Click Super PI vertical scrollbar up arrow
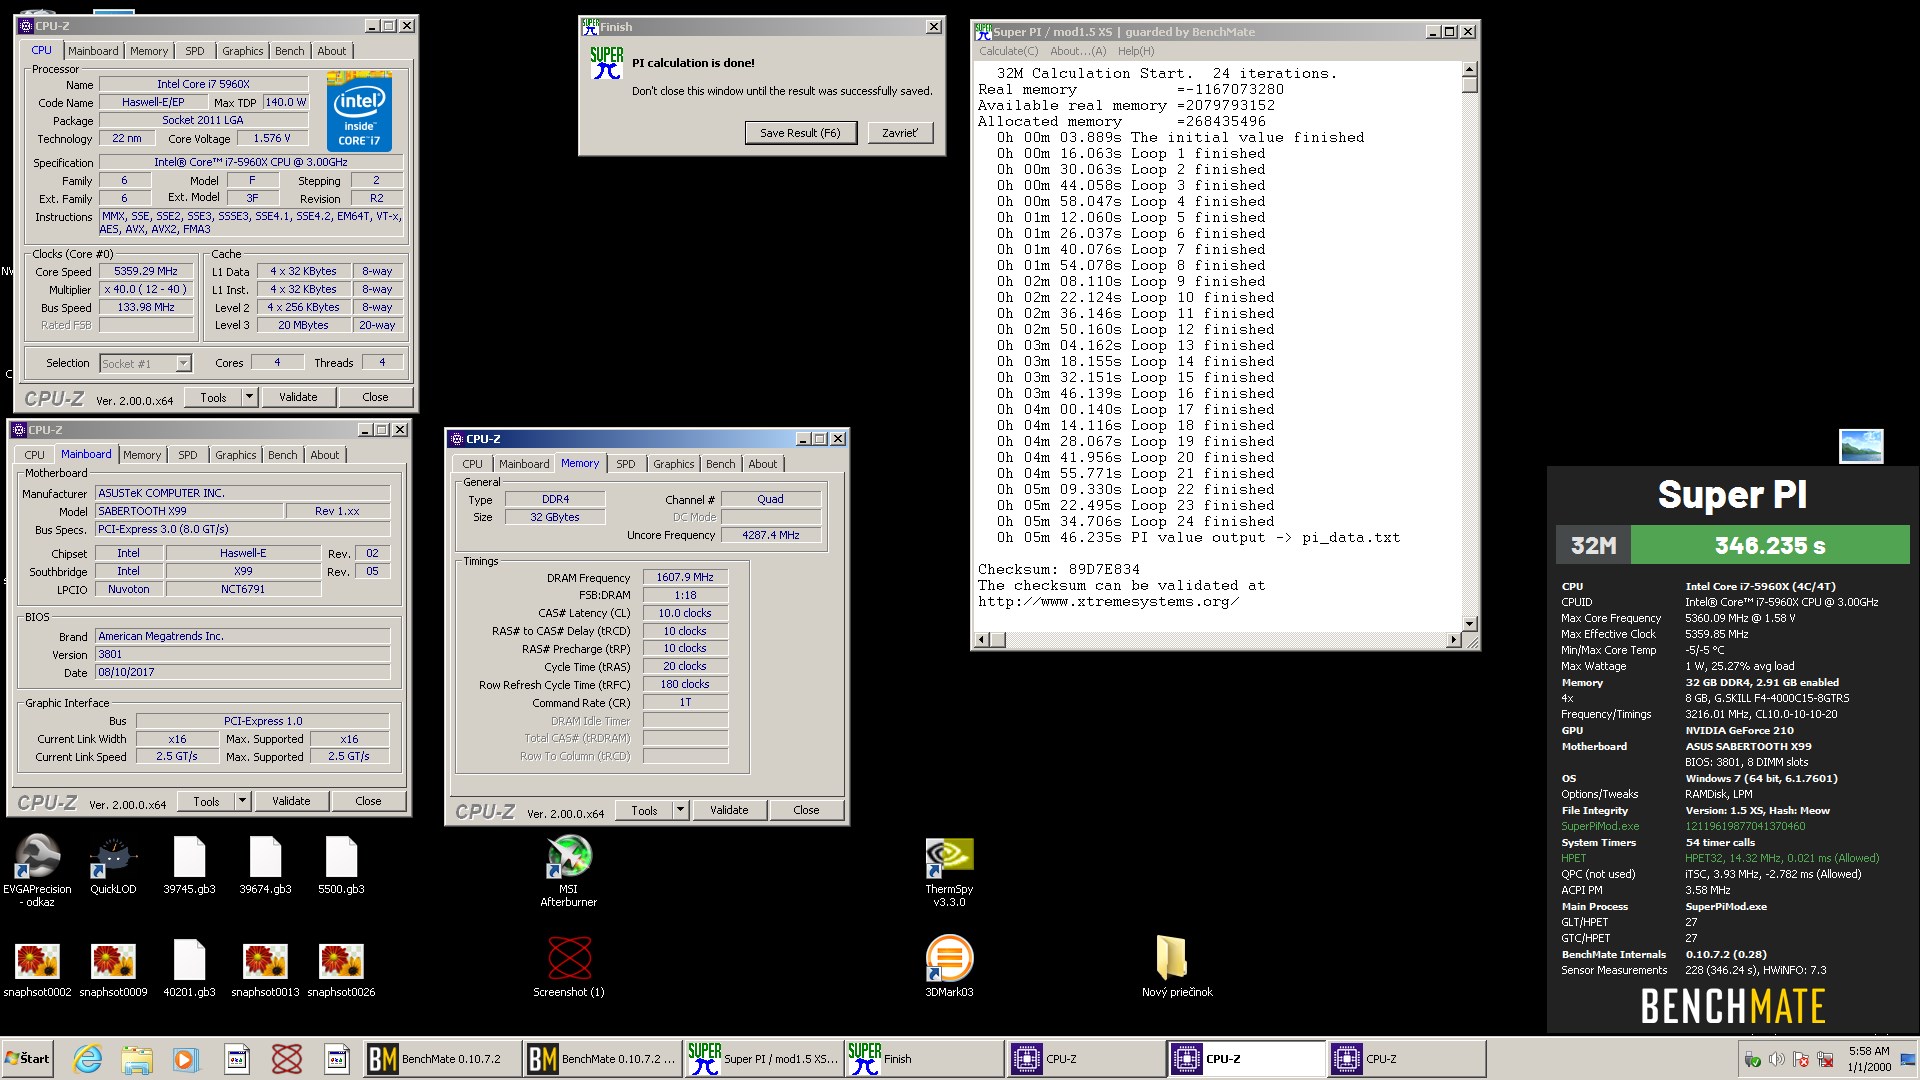The height and width of the screenshot is (1080, 1920). click(1470, 69)
